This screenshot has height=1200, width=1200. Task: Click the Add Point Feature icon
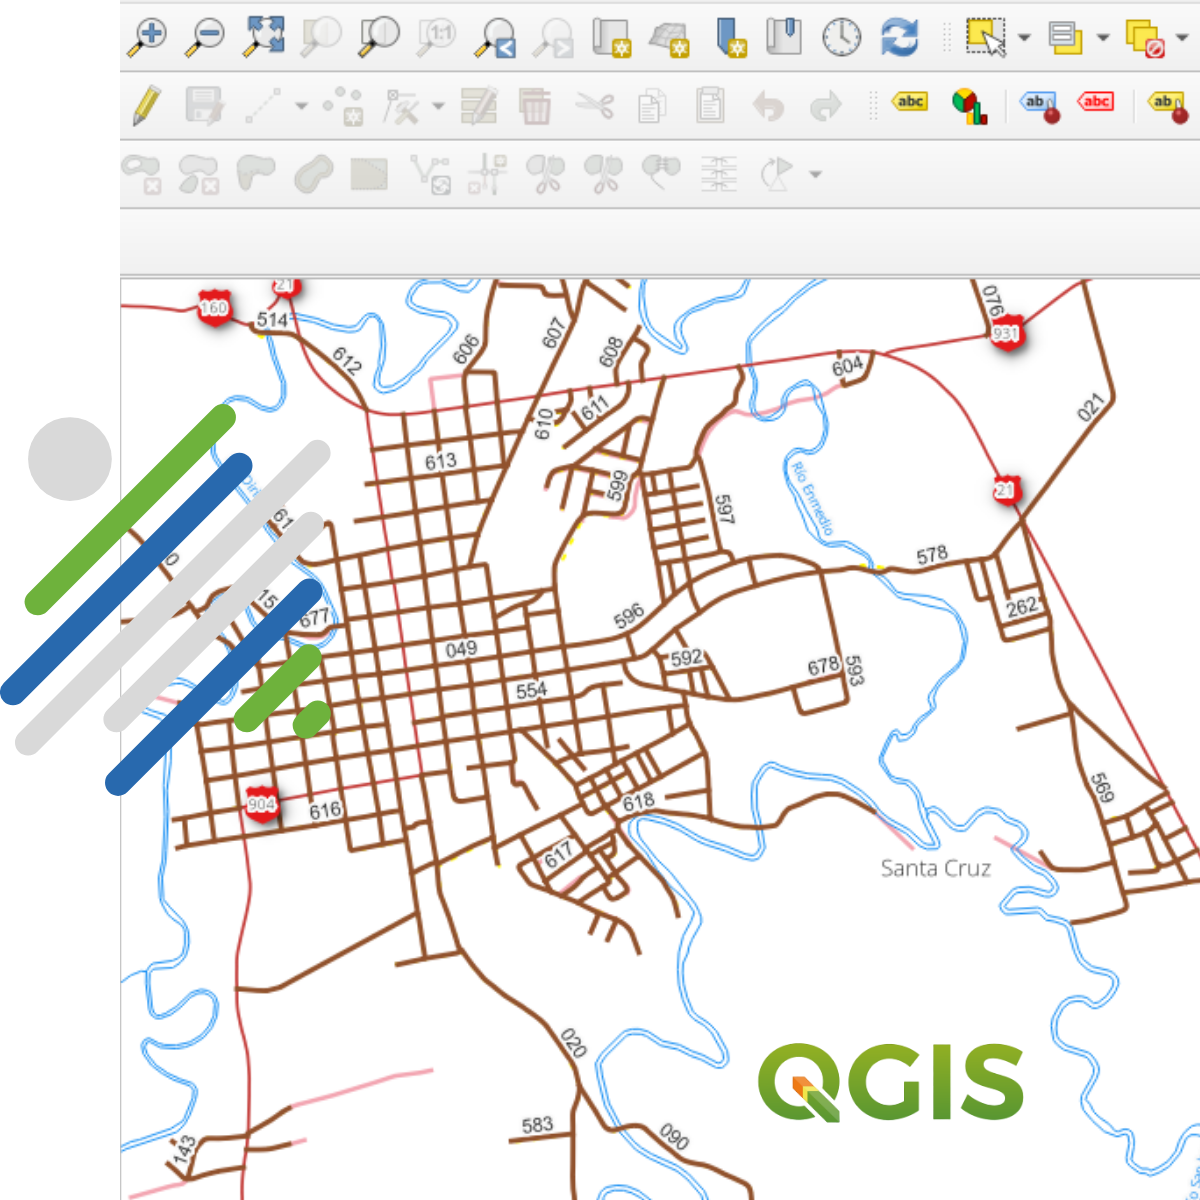(x=343, y=106)
